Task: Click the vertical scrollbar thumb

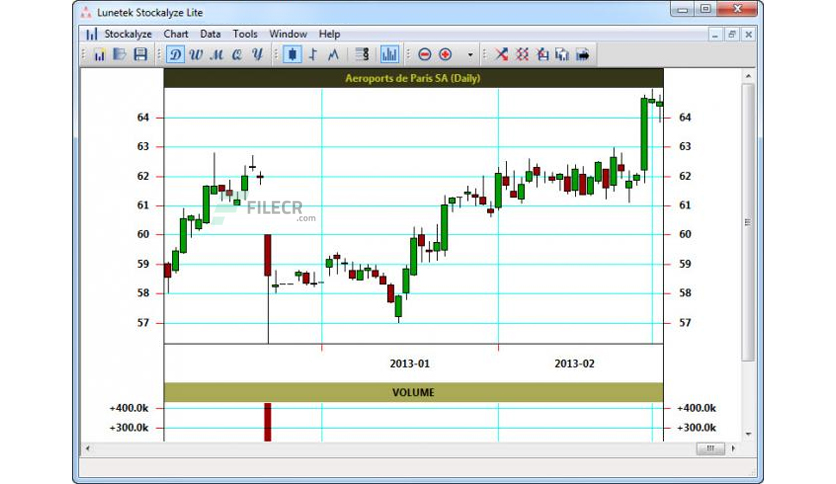Action: (x=748, y=222)
